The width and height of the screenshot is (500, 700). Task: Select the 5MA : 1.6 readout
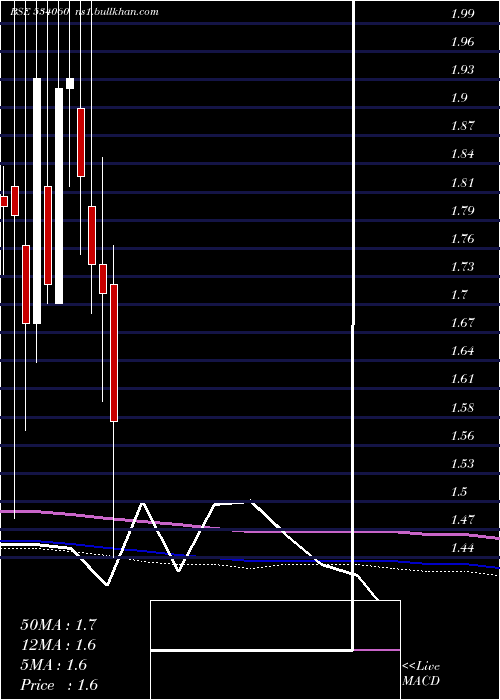[x=54, y=665]
